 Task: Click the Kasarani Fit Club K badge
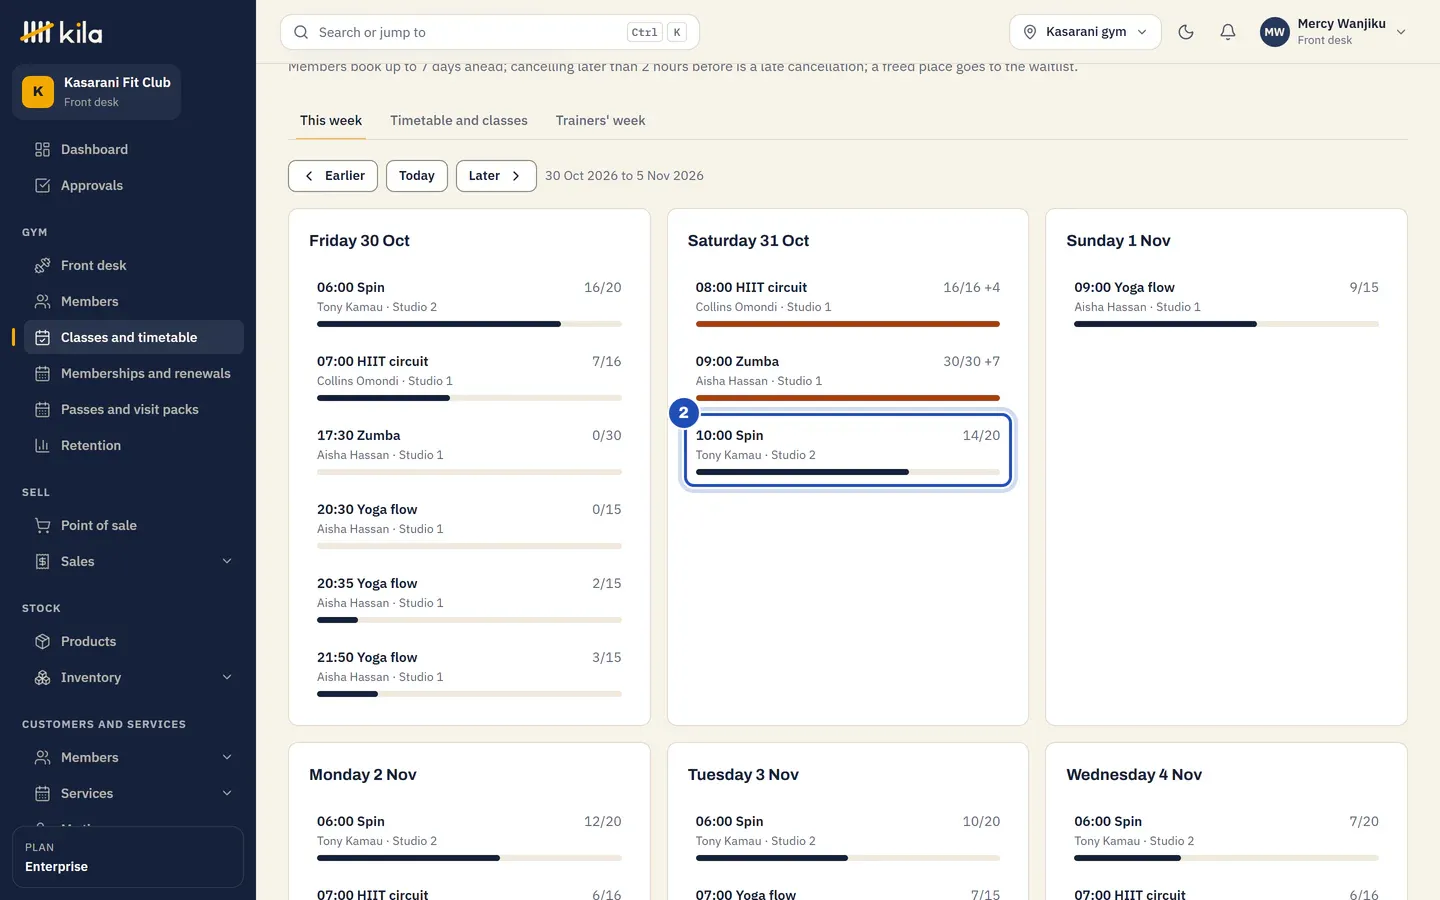pos(38,91)
